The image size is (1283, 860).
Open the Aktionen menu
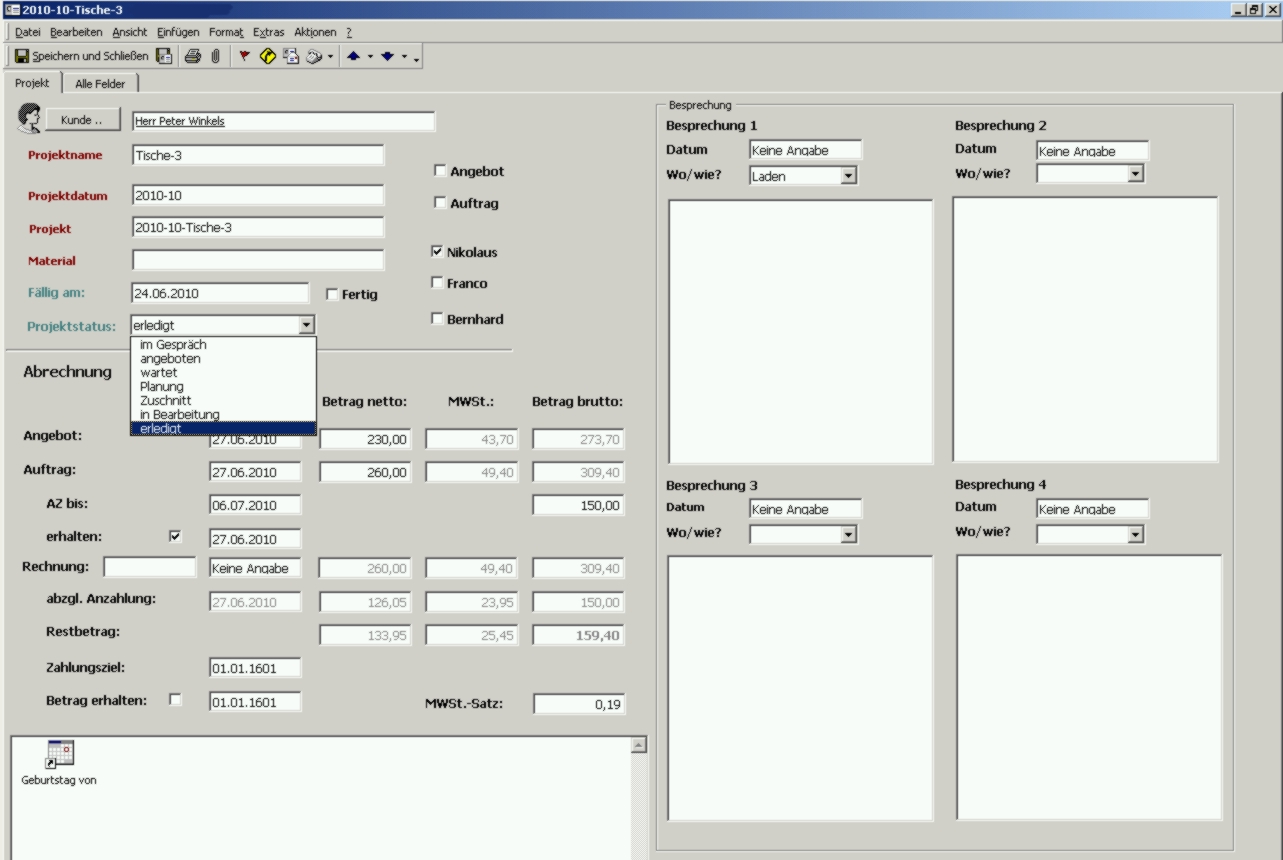point(315,32)
